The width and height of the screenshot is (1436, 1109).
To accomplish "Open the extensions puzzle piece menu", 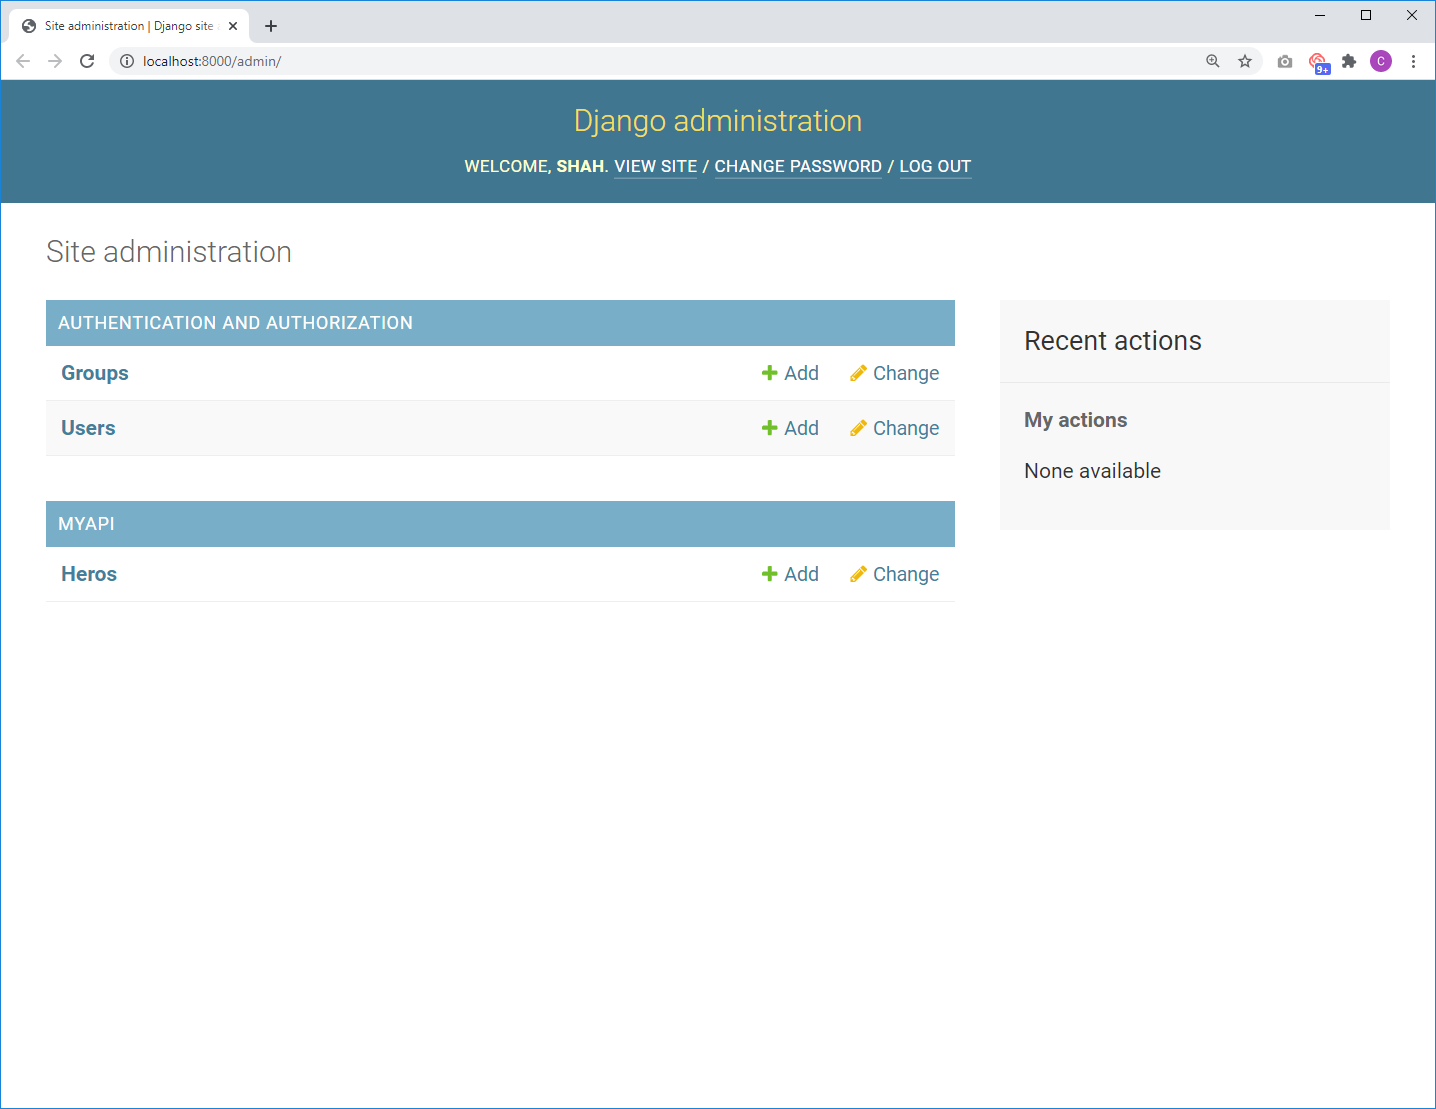I will pos(1349,61).
